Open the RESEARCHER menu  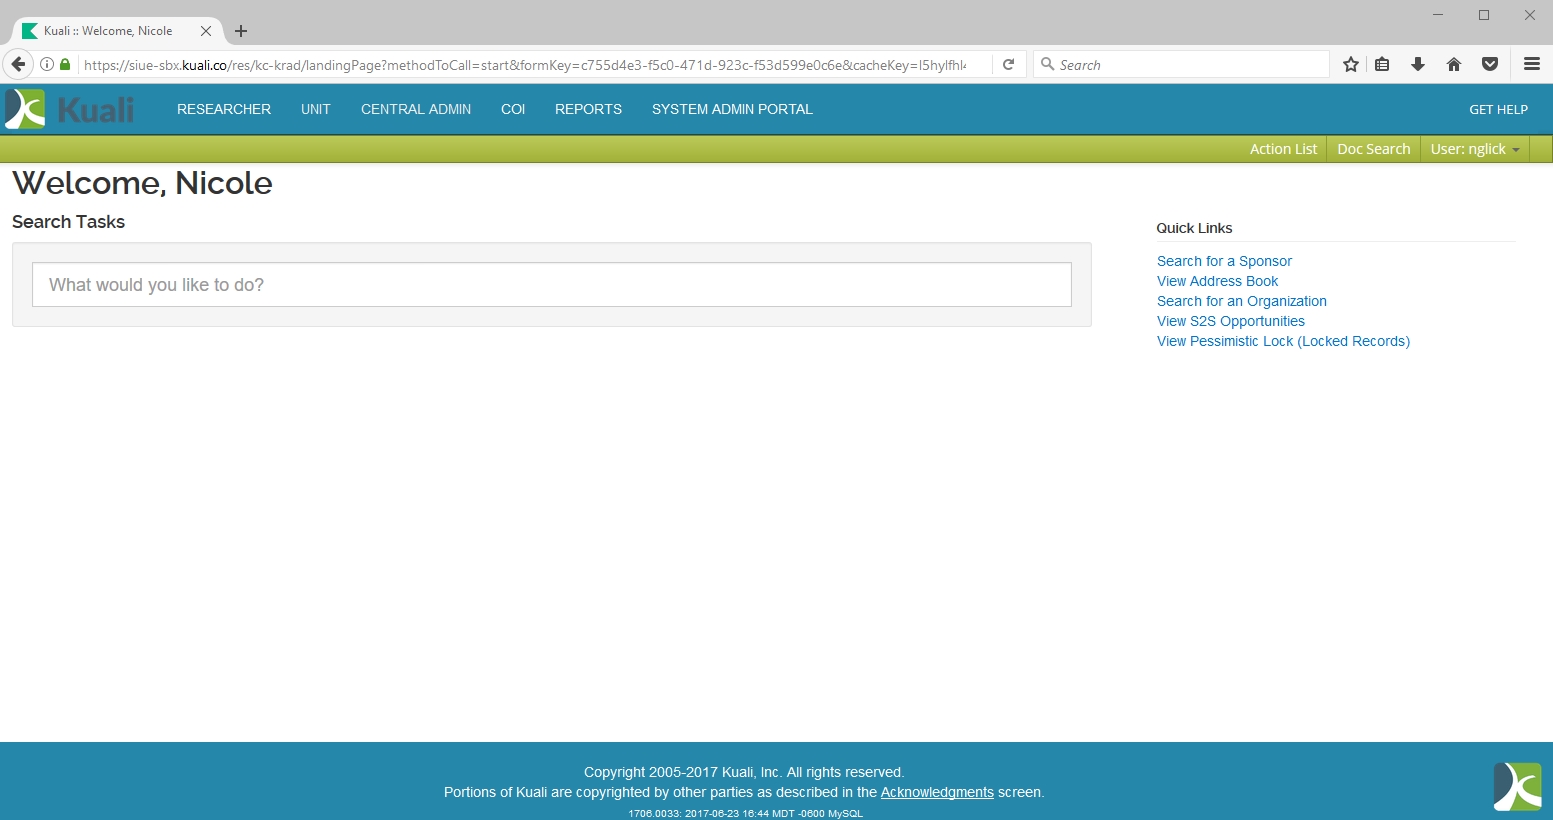224,109
